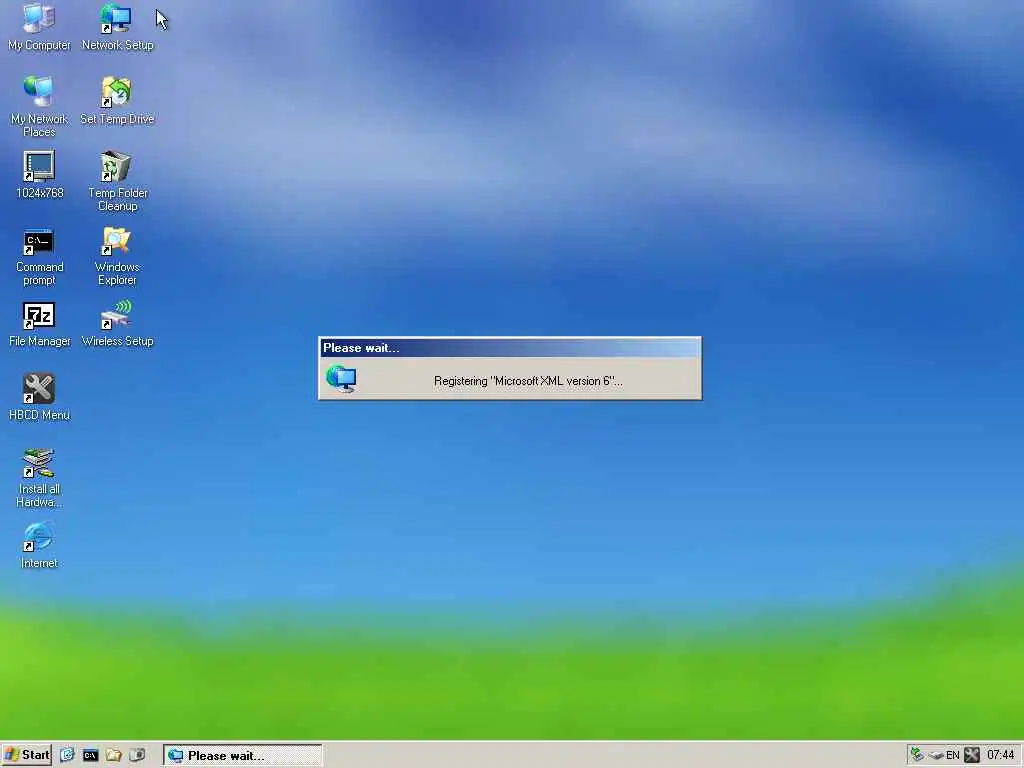Open the Command prompt desktop shortcut
Viewport: 1024px width, 768px height.
[39, 257]
